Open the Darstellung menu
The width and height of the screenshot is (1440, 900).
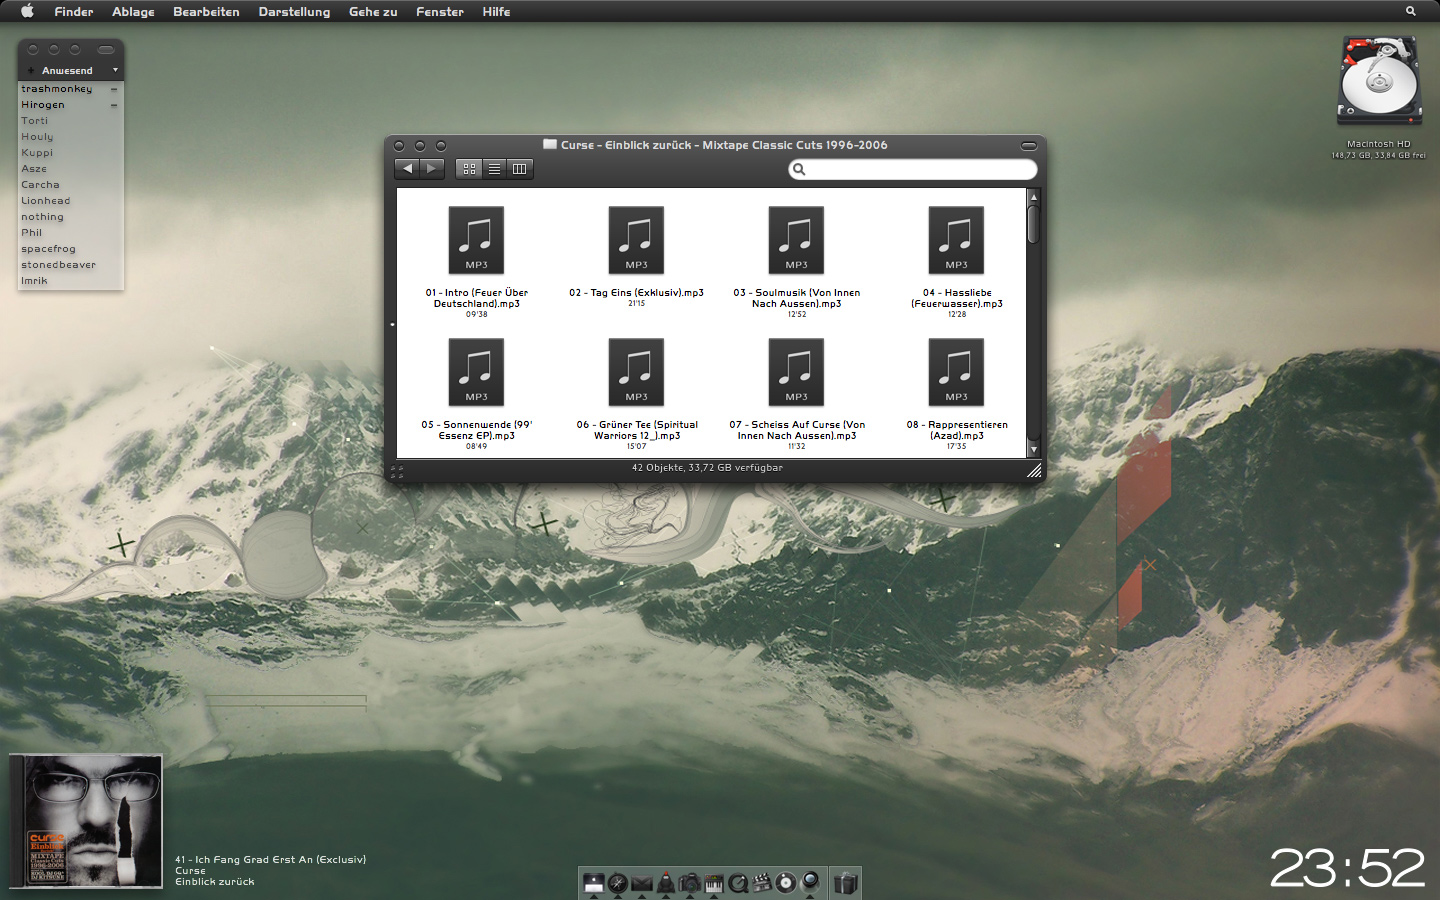(294, 12)
